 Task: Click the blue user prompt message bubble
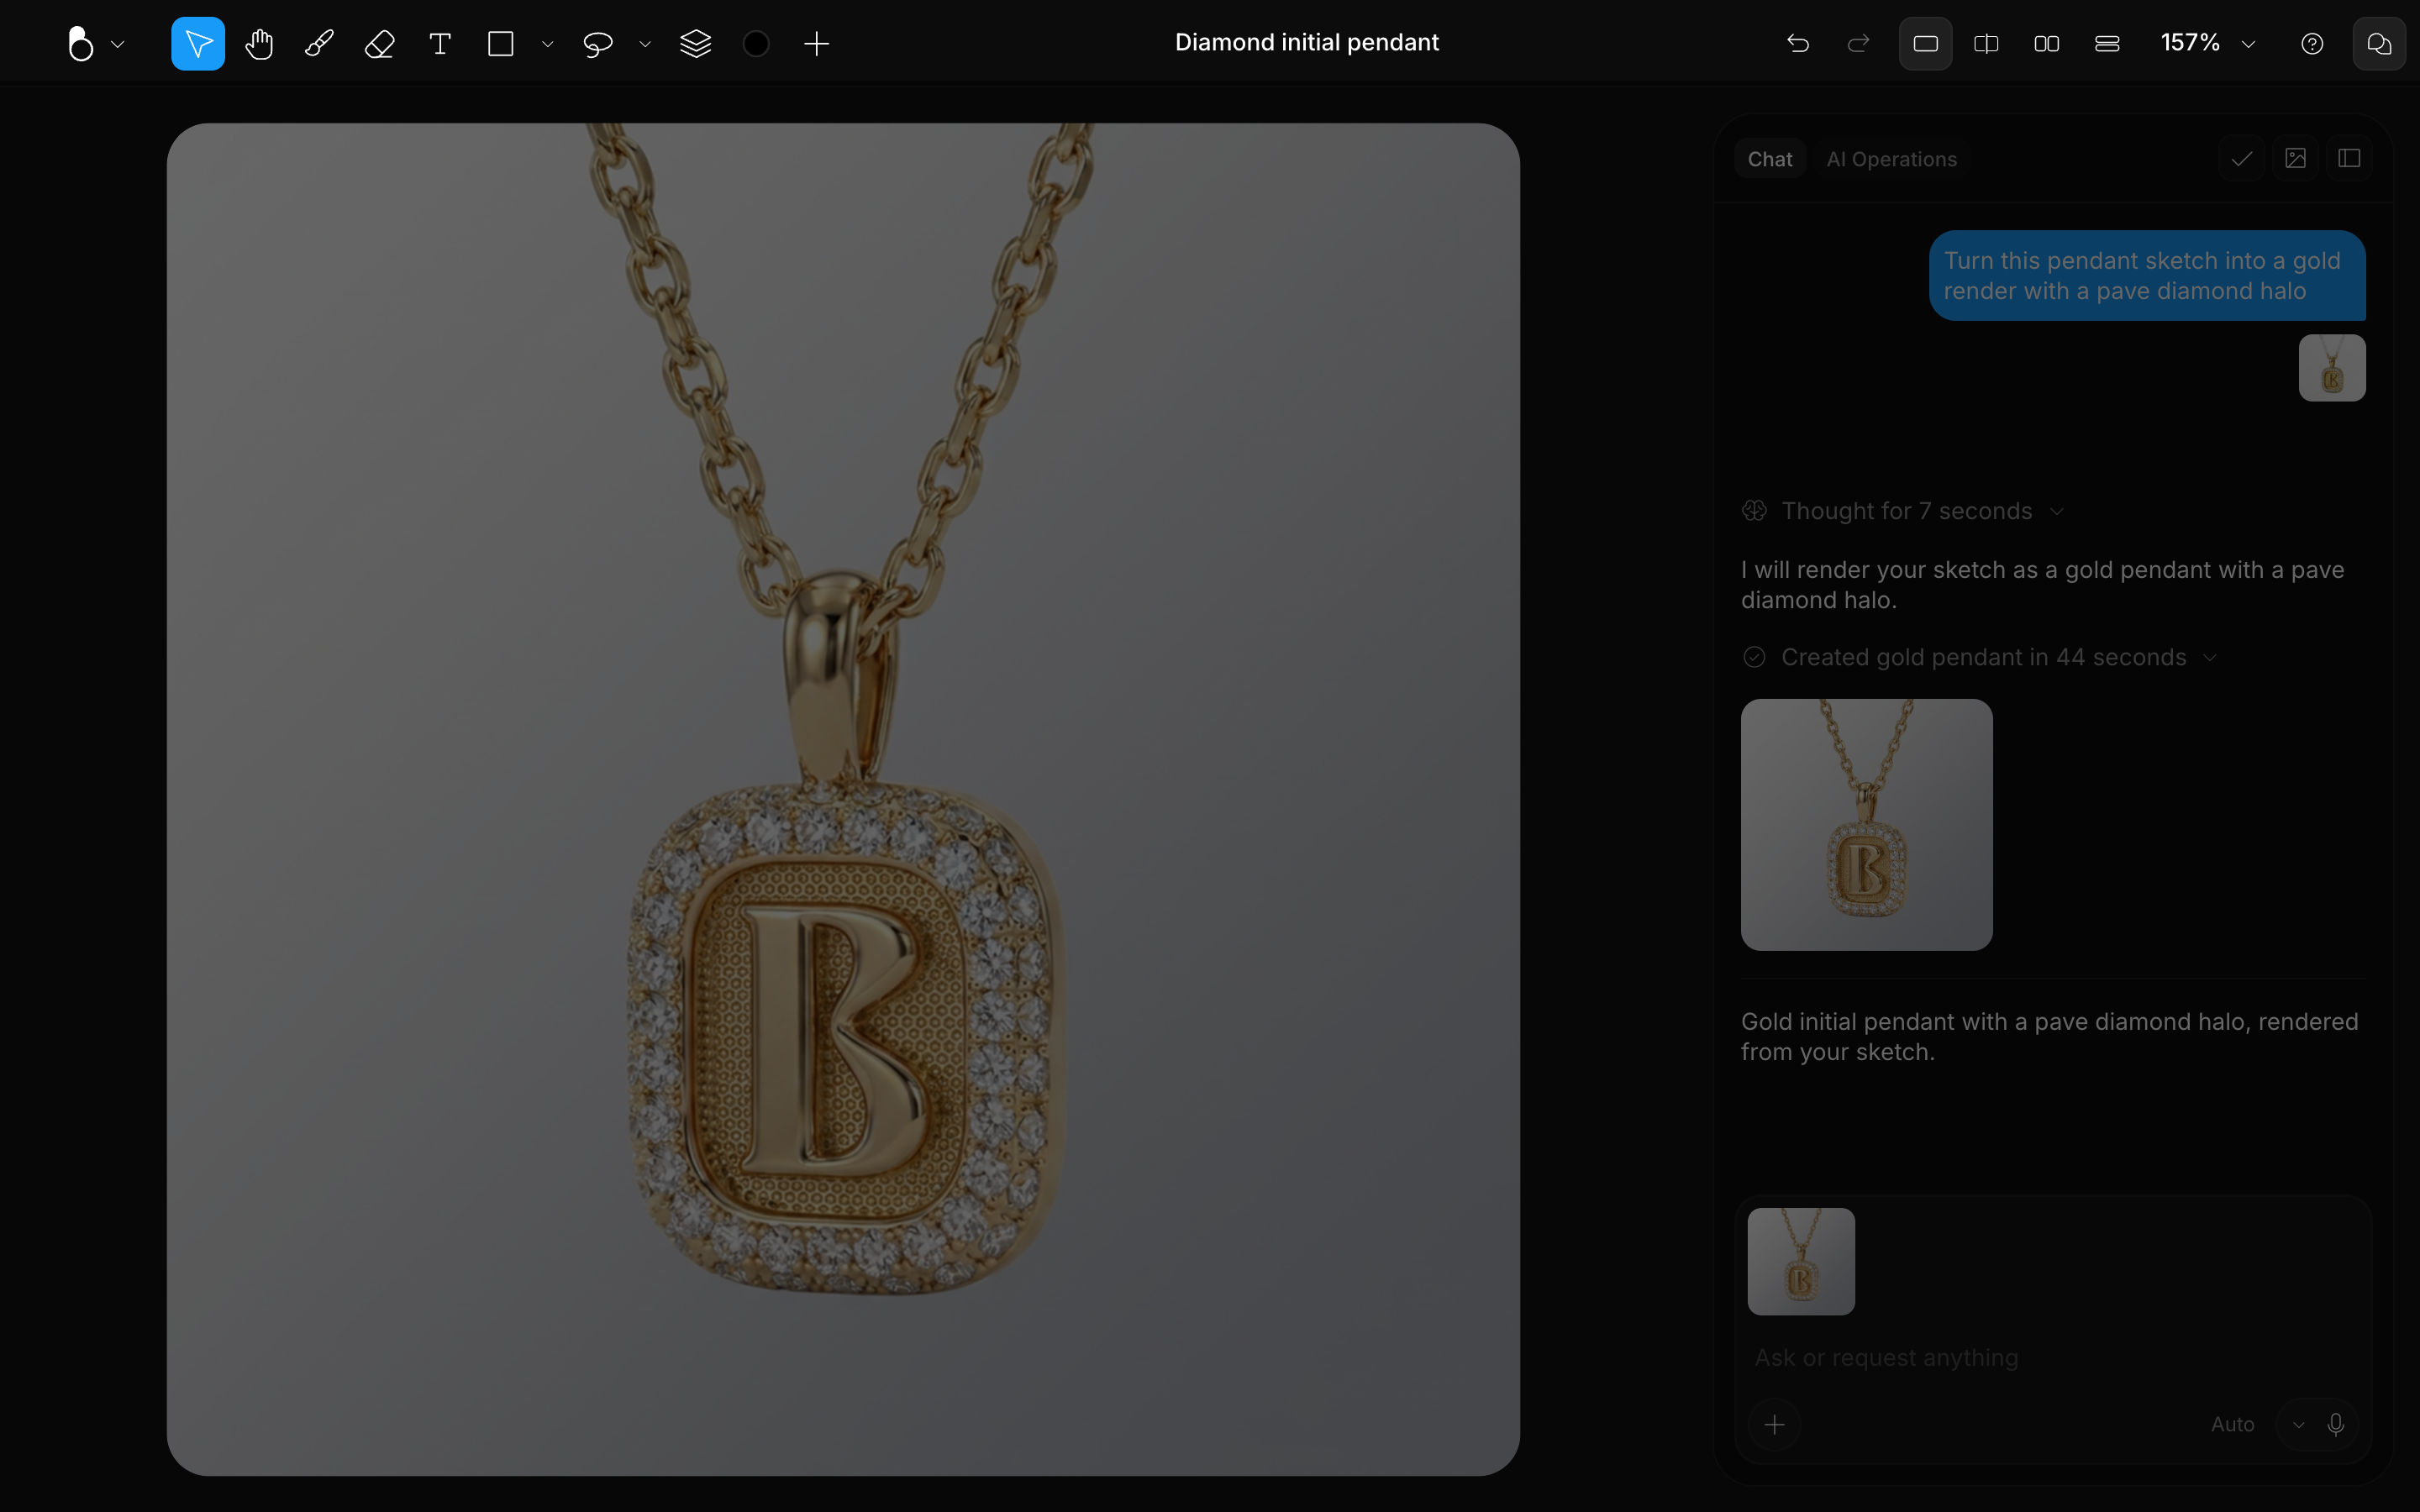pos(2147,276)
